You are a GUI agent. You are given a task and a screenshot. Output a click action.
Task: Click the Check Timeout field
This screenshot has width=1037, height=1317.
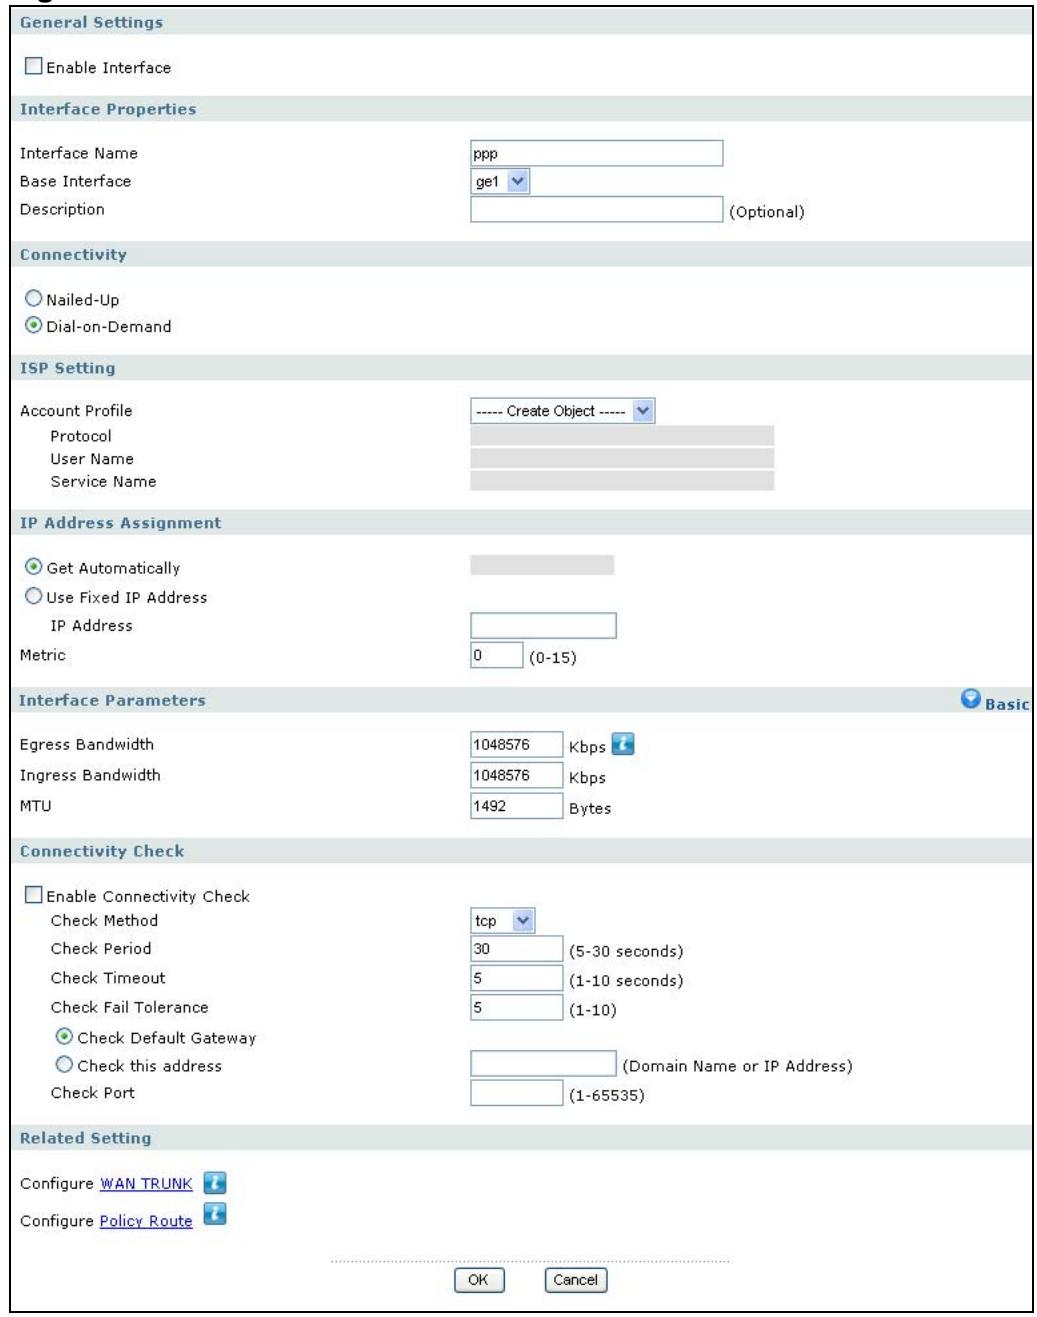(517, 978)
